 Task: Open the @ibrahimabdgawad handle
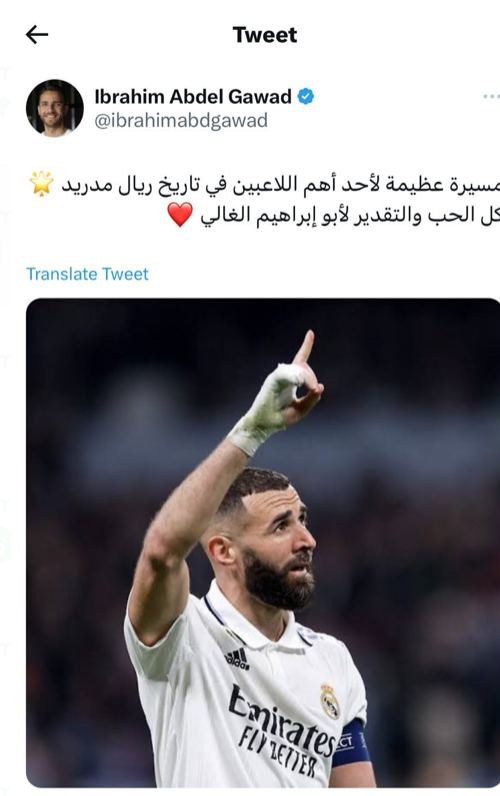click(x=181, y=121)
